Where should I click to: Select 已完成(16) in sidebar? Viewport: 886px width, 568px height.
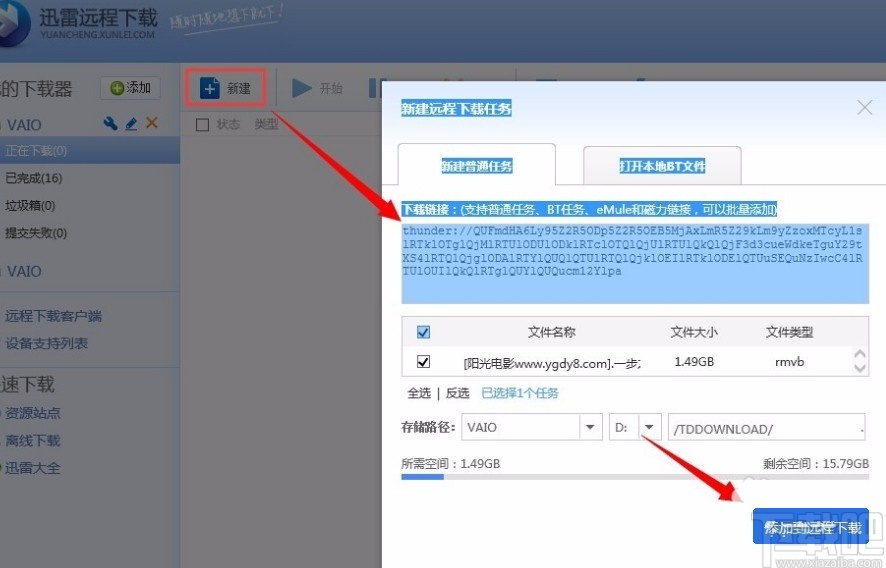point(33,178)
